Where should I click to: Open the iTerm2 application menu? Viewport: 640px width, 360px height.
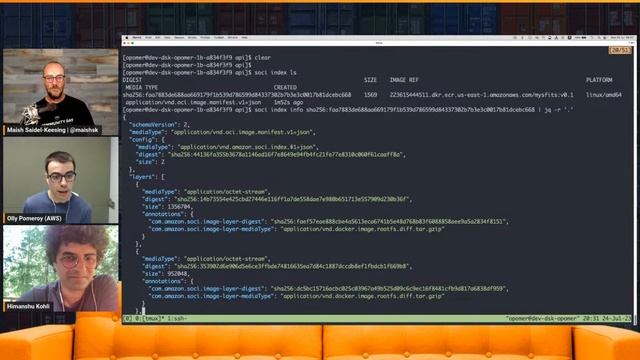[x=137, y=38]
